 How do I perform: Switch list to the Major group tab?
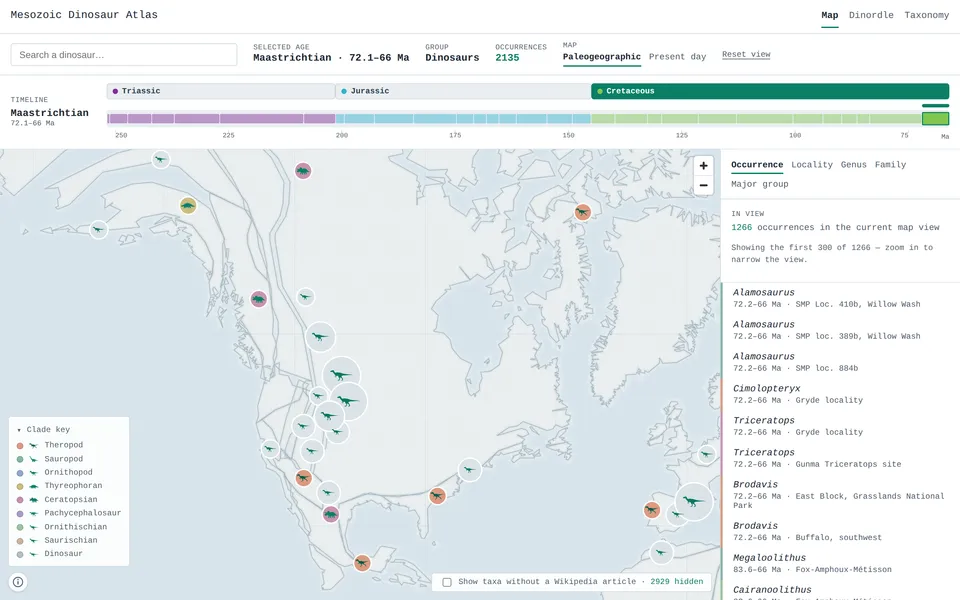(x=759, y=184)
